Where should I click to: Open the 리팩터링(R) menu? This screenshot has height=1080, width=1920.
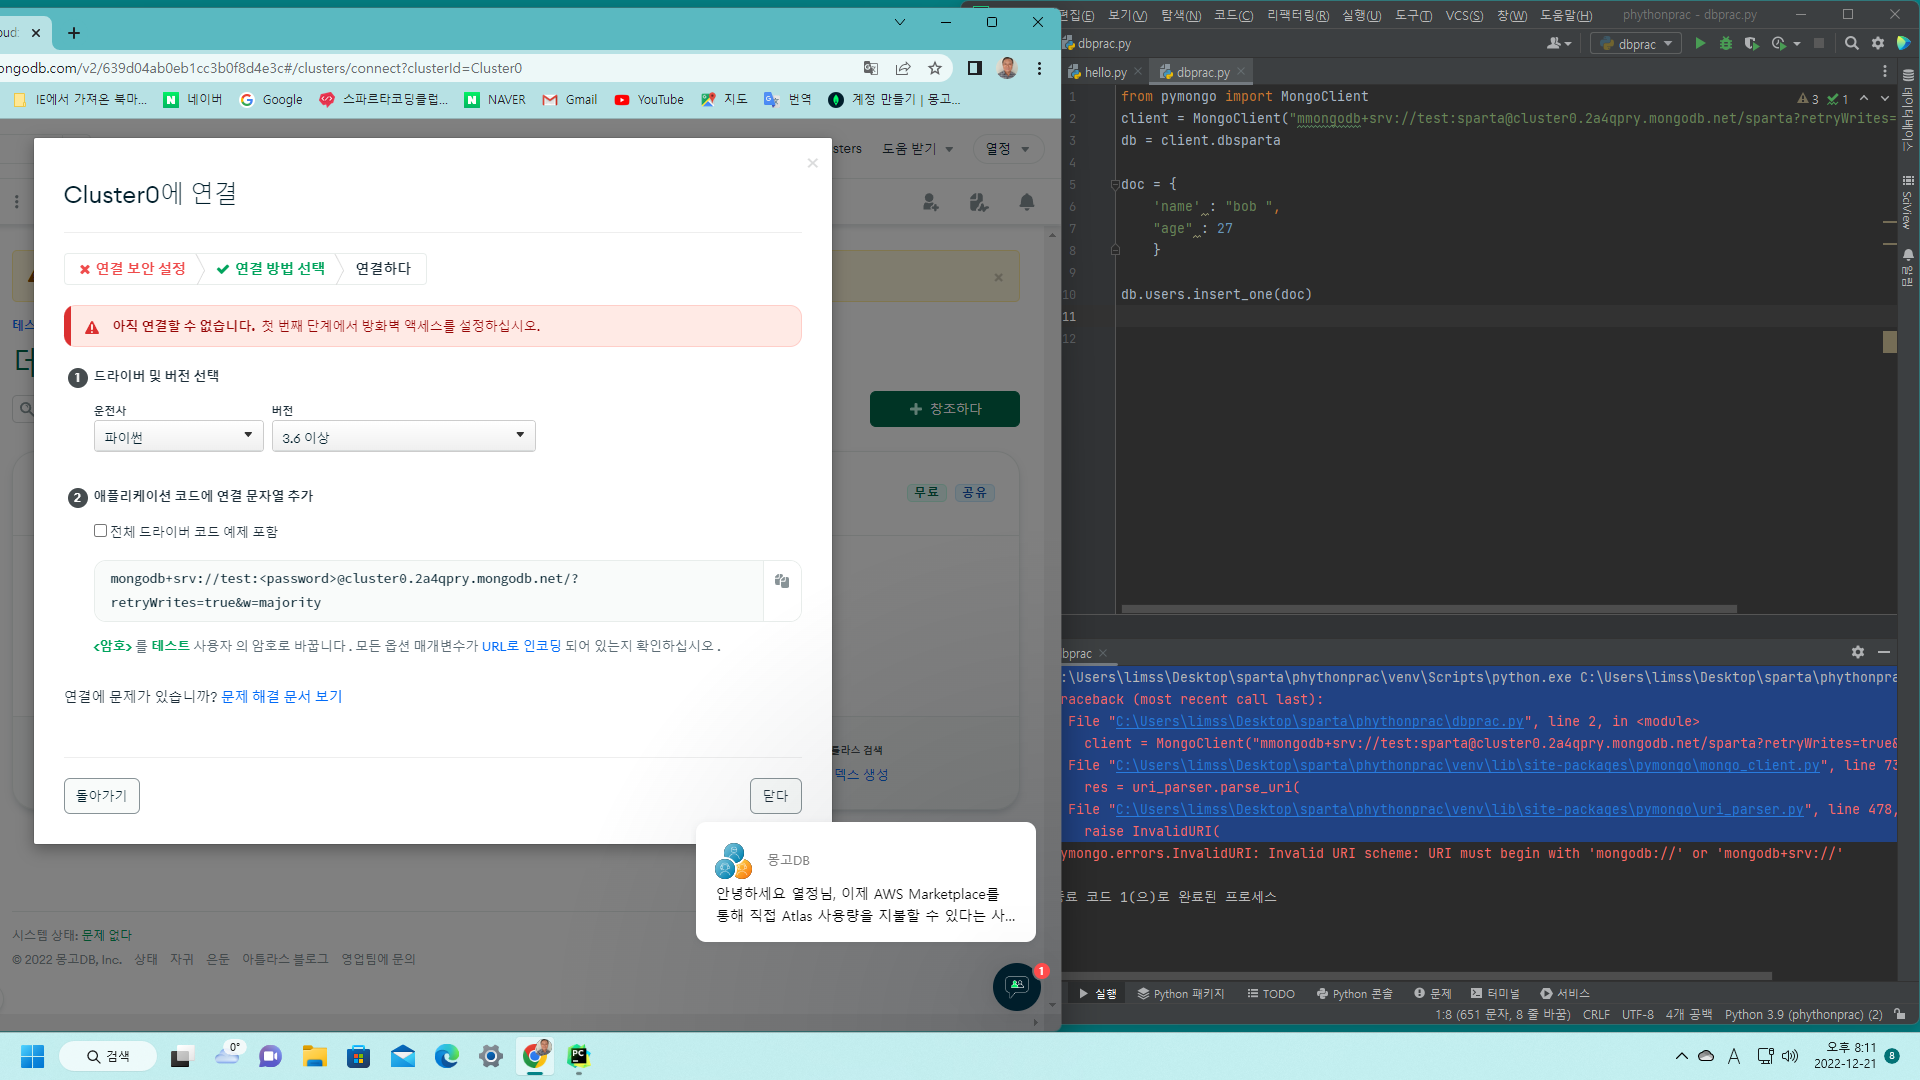(x=1298, y=15)
